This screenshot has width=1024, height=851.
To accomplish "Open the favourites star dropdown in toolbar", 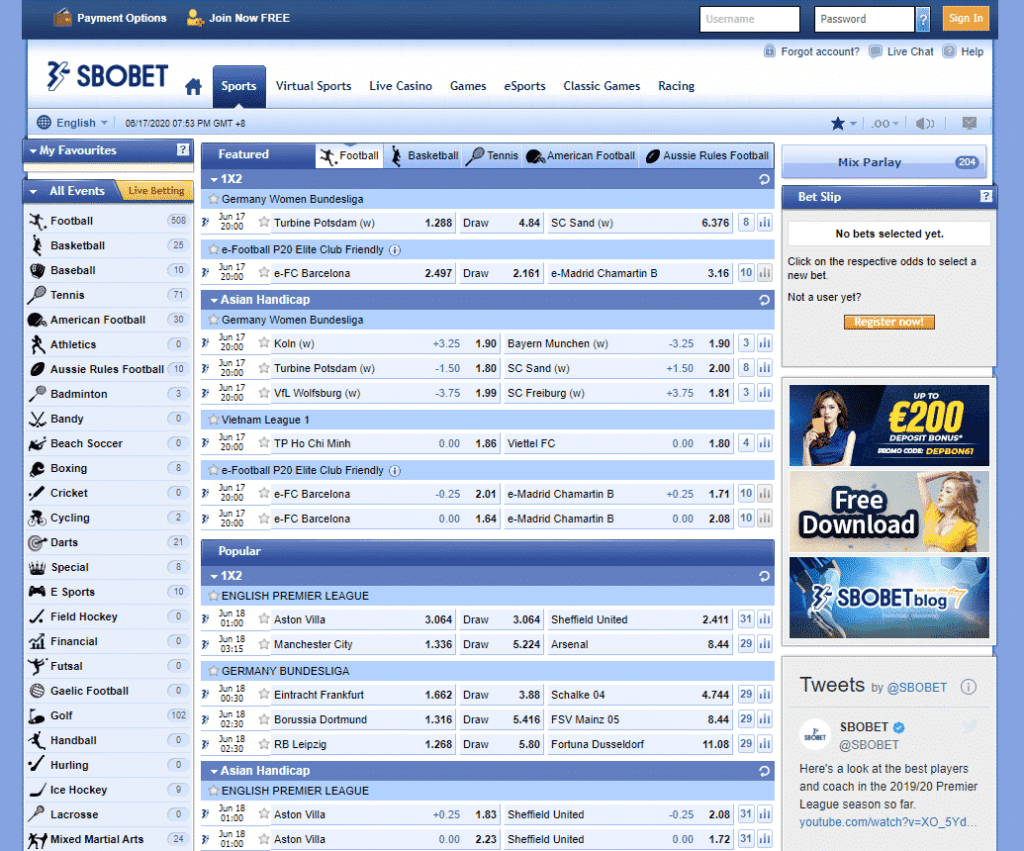I will pos(843,124).
